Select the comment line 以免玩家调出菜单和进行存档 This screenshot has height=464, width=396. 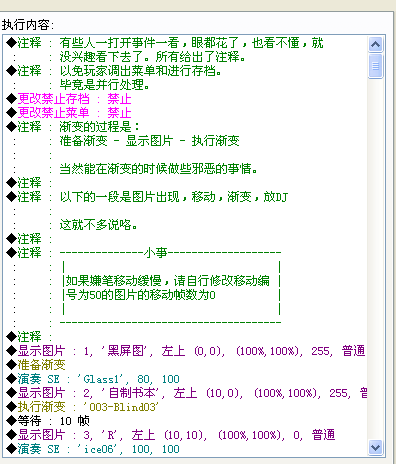click(114, 71)
